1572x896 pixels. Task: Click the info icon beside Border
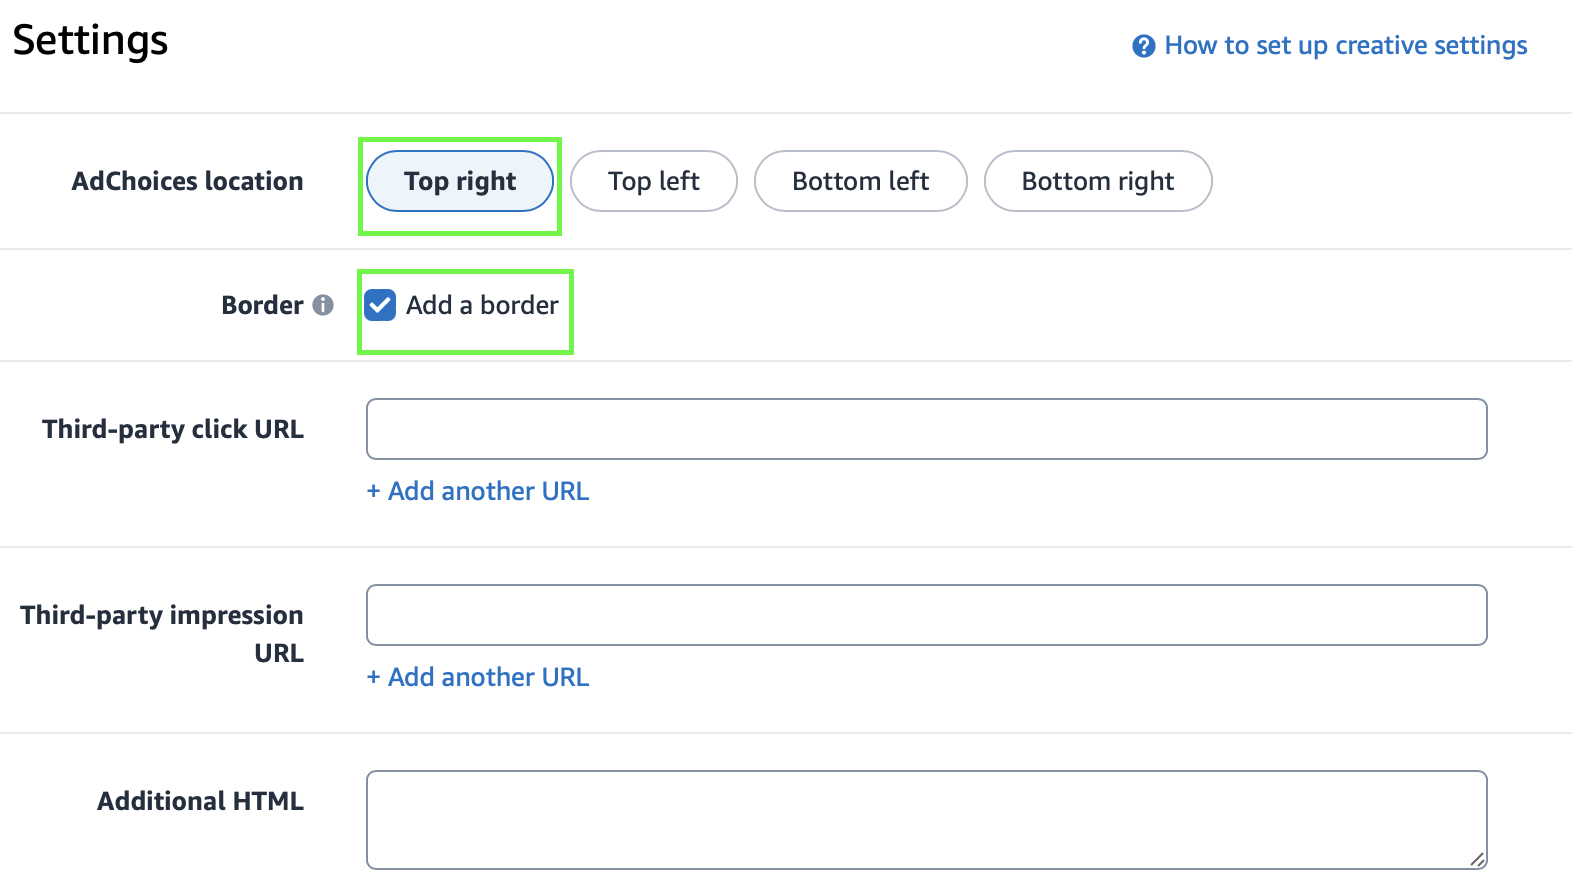click(323, 305)
